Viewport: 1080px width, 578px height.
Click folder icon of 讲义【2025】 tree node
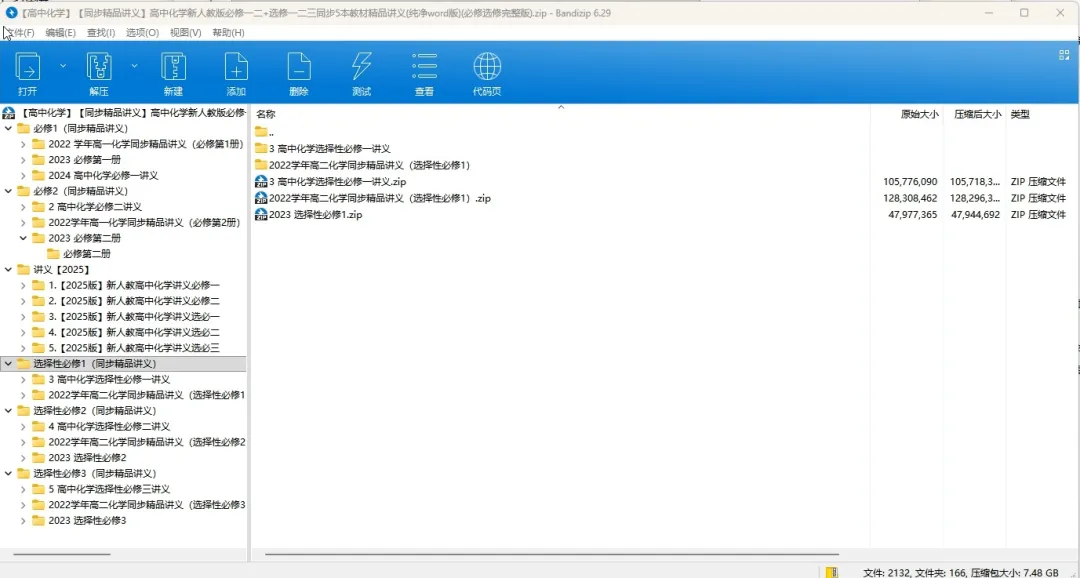coord(23,269)
